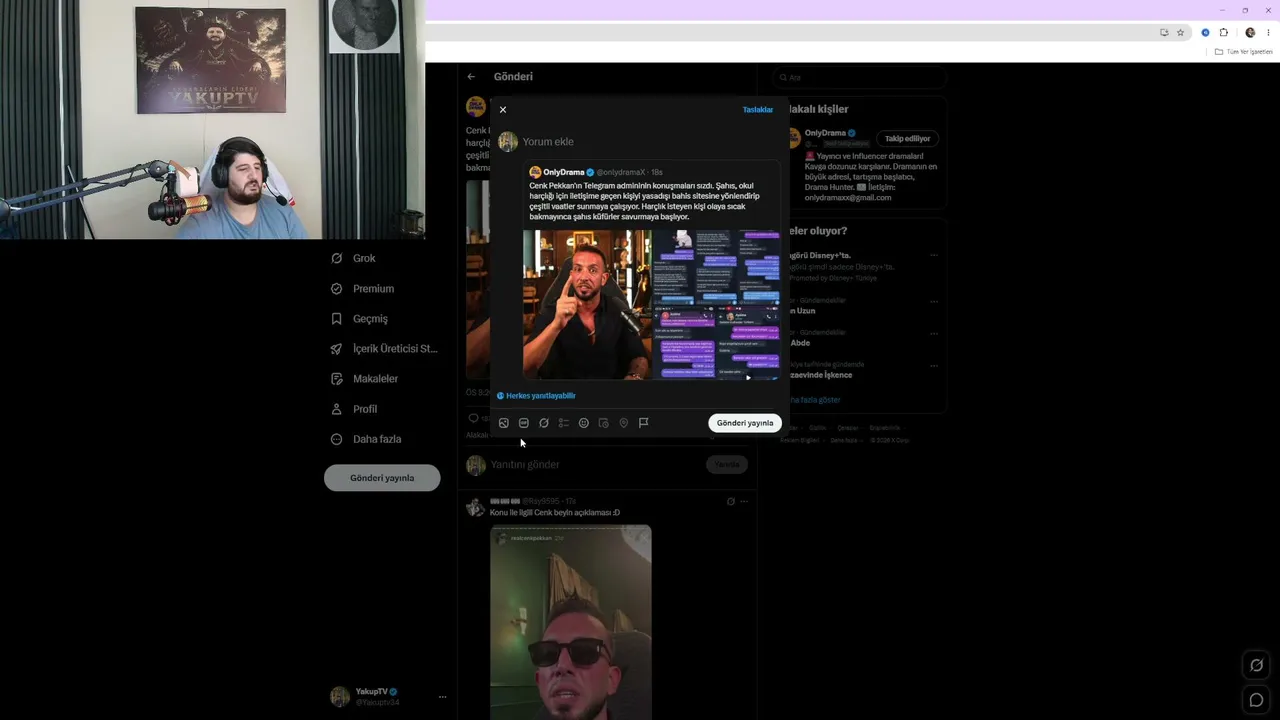Screen dimensions: 1280x720
Task: Open the quoted post image thumbnail
Action: click(651, 305)
